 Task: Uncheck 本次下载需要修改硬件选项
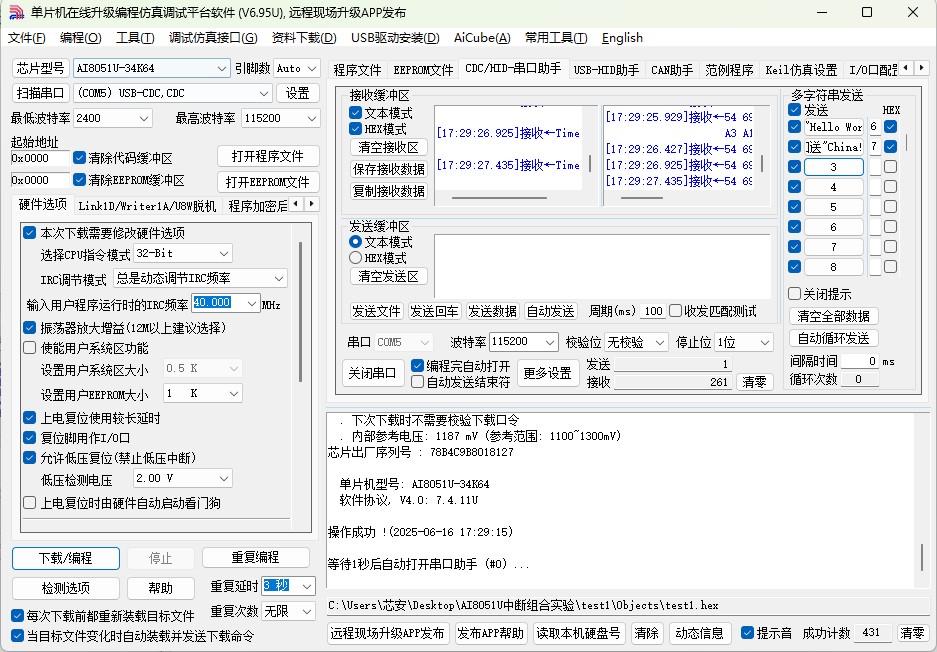29,232
